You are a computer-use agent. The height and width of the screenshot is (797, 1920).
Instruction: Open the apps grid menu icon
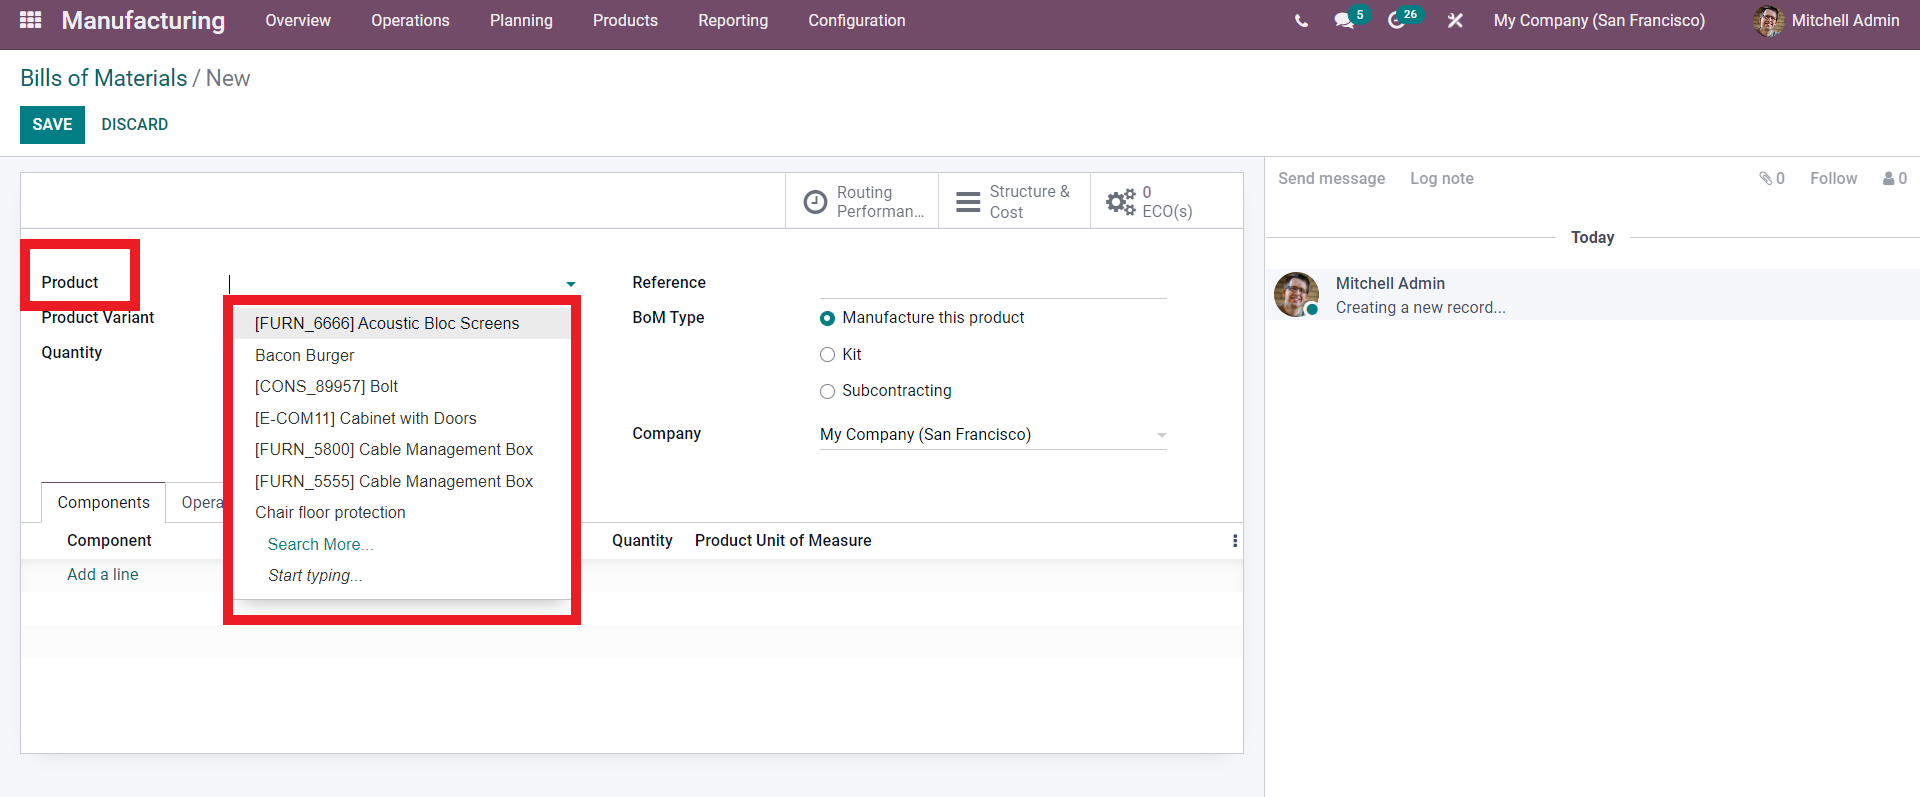tap(31, 20)
